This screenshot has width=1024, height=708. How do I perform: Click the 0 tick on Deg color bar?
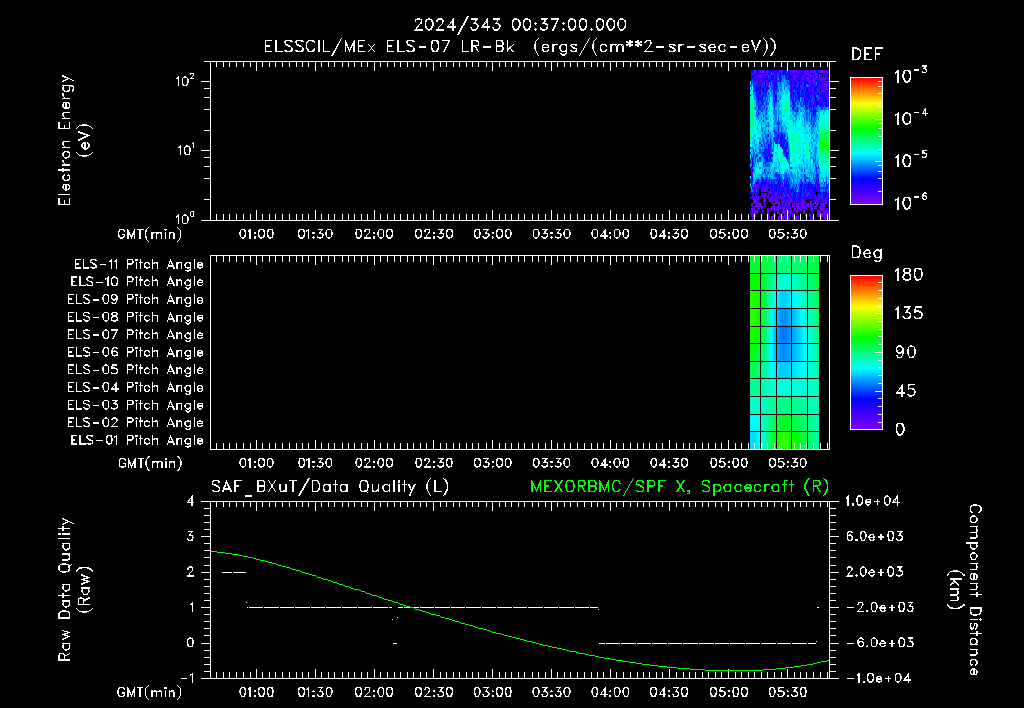900,429
